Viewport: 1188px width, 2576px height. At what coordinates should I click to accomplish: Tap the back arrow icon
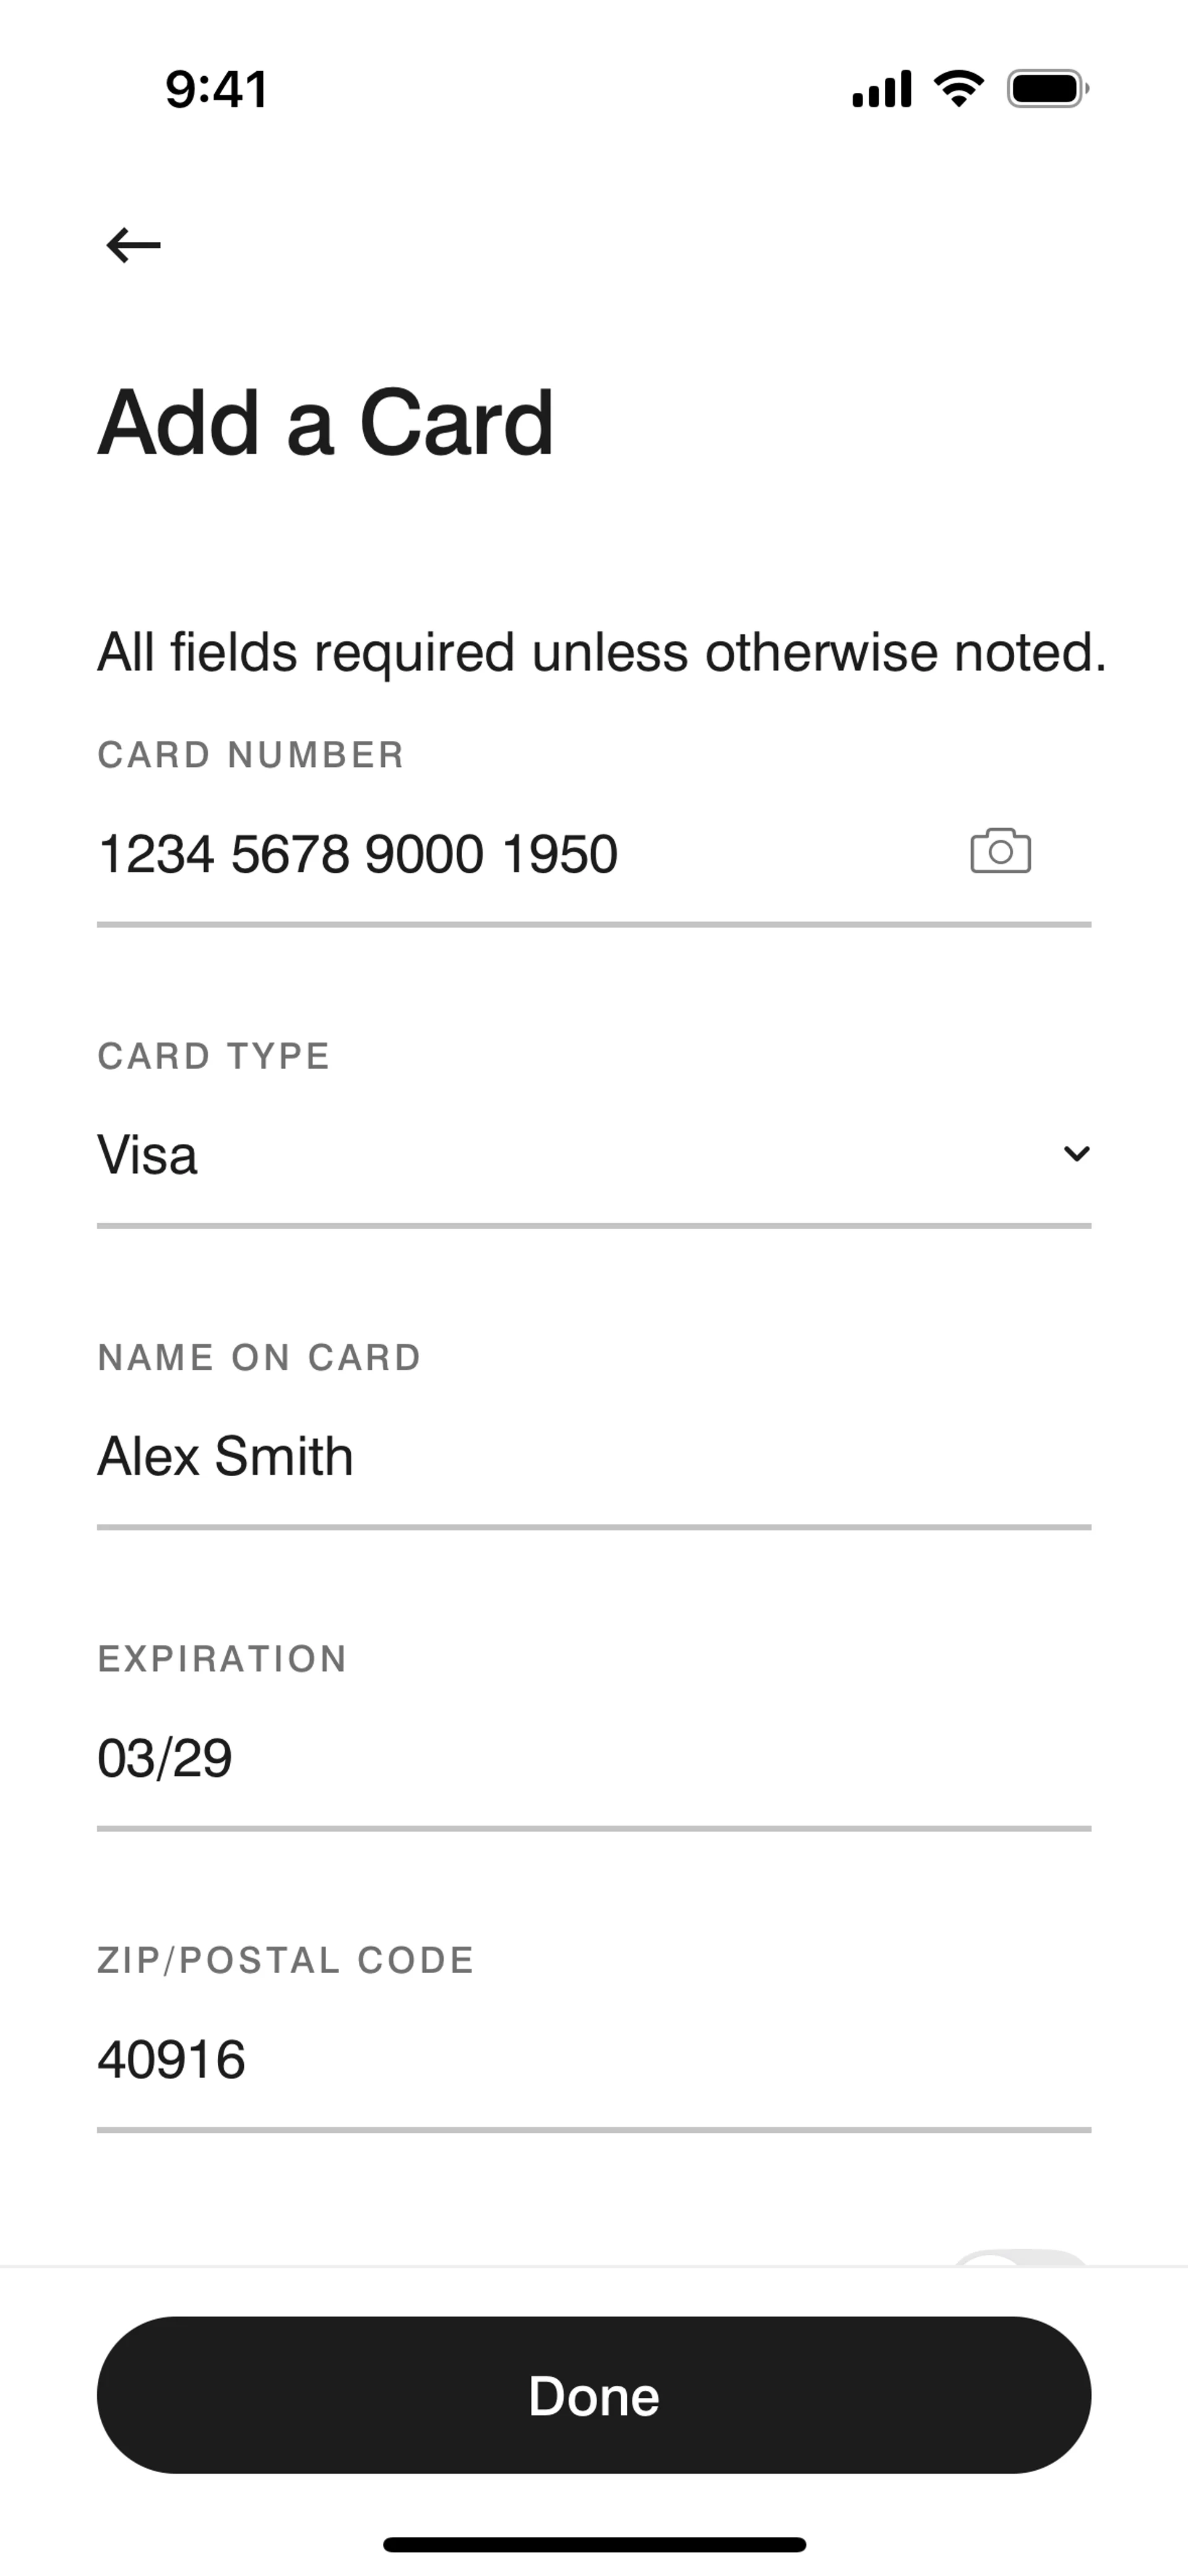[133, 244]
